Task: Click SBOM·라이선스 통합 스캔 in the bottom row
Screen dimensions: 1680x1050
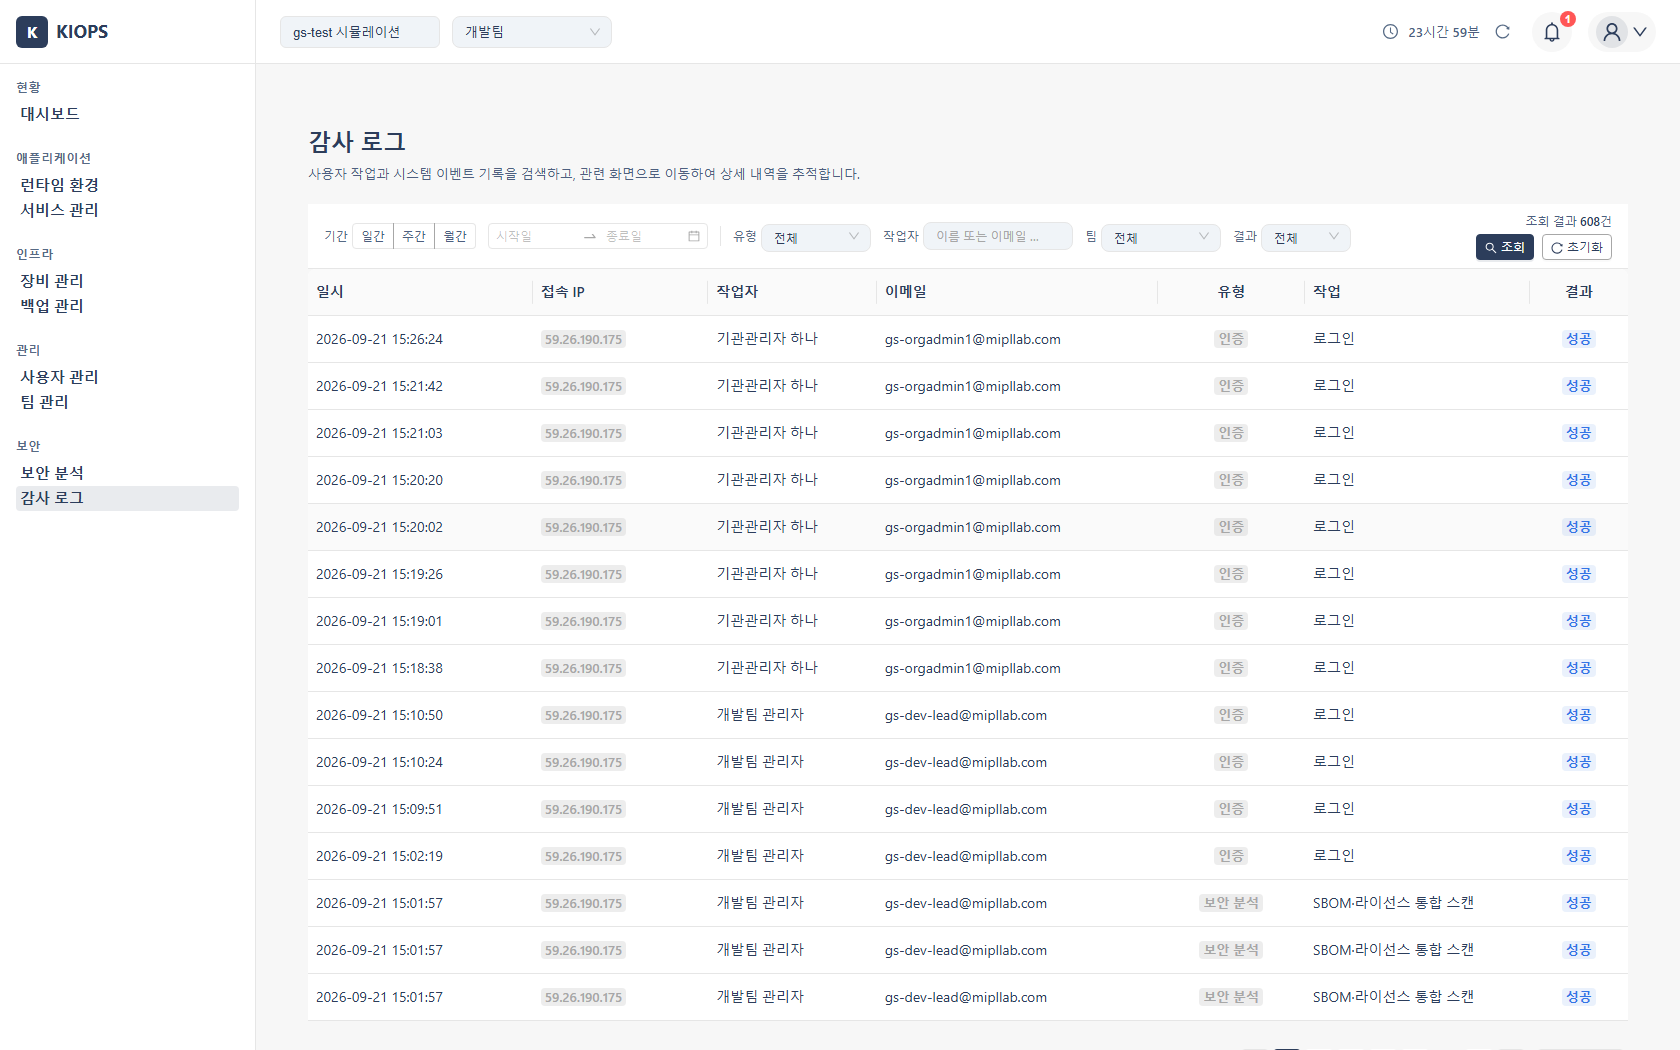Action: click(1393, 997)
